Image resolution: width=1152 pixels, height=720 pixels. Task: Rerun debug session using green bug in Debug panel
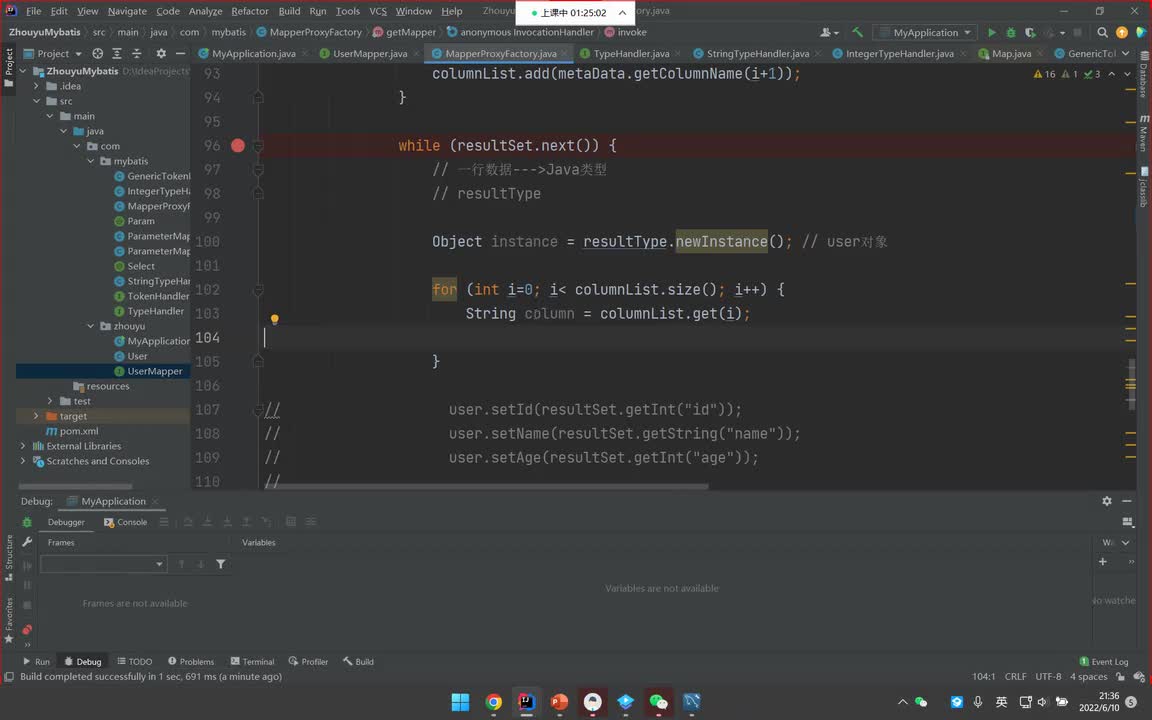[27, 522]
